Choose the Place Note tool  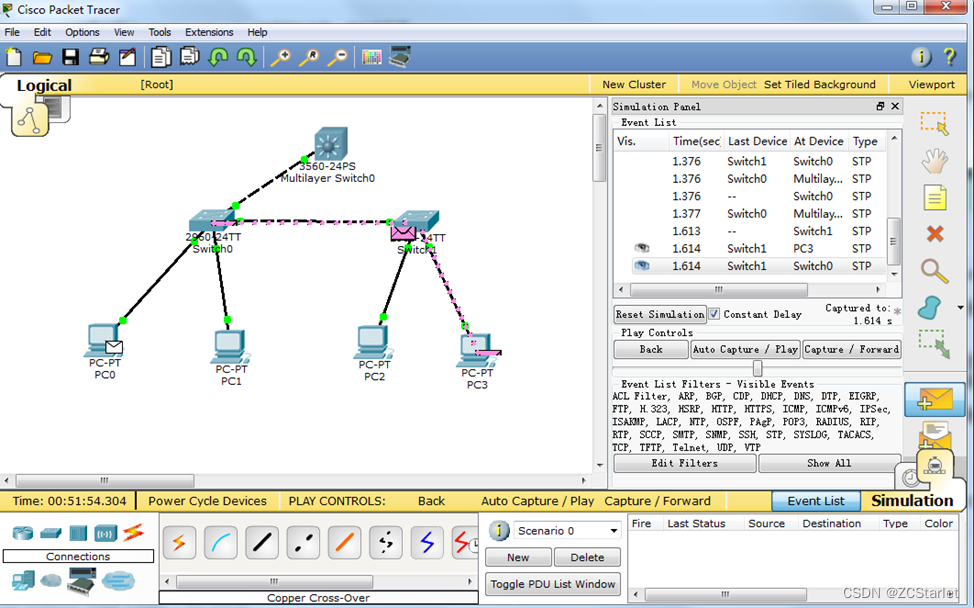(935, 198)
